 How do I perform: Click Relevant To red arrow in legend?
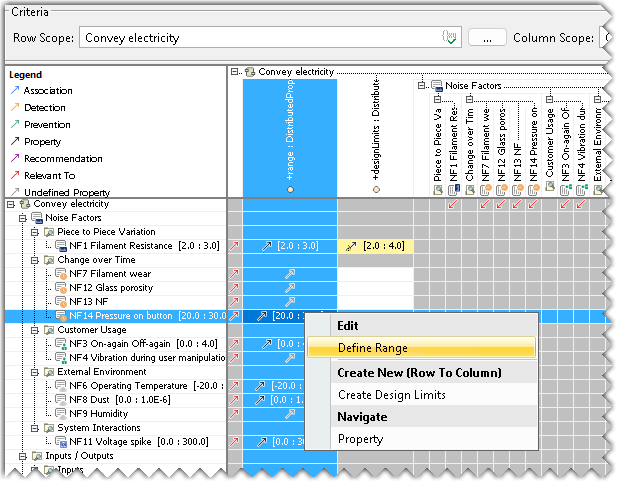[x=15, y=175]
